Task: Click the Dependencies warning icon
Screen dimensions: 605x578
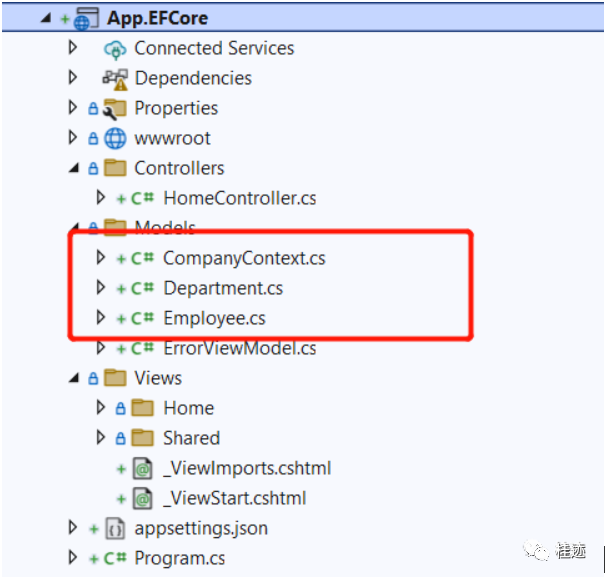Action: (x=115, y=79)
